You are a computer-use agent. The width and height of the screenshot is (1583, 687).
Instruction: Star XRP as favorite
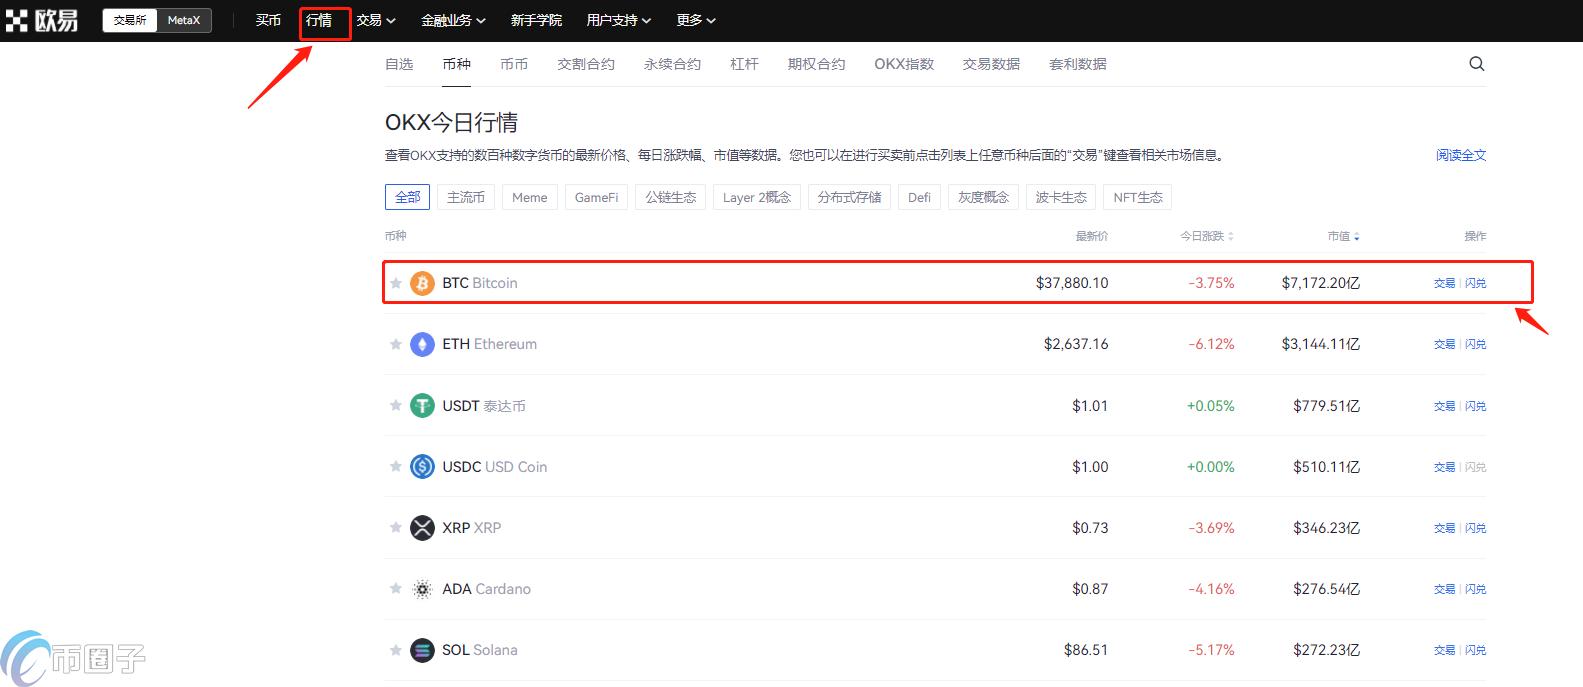(396, 527)
